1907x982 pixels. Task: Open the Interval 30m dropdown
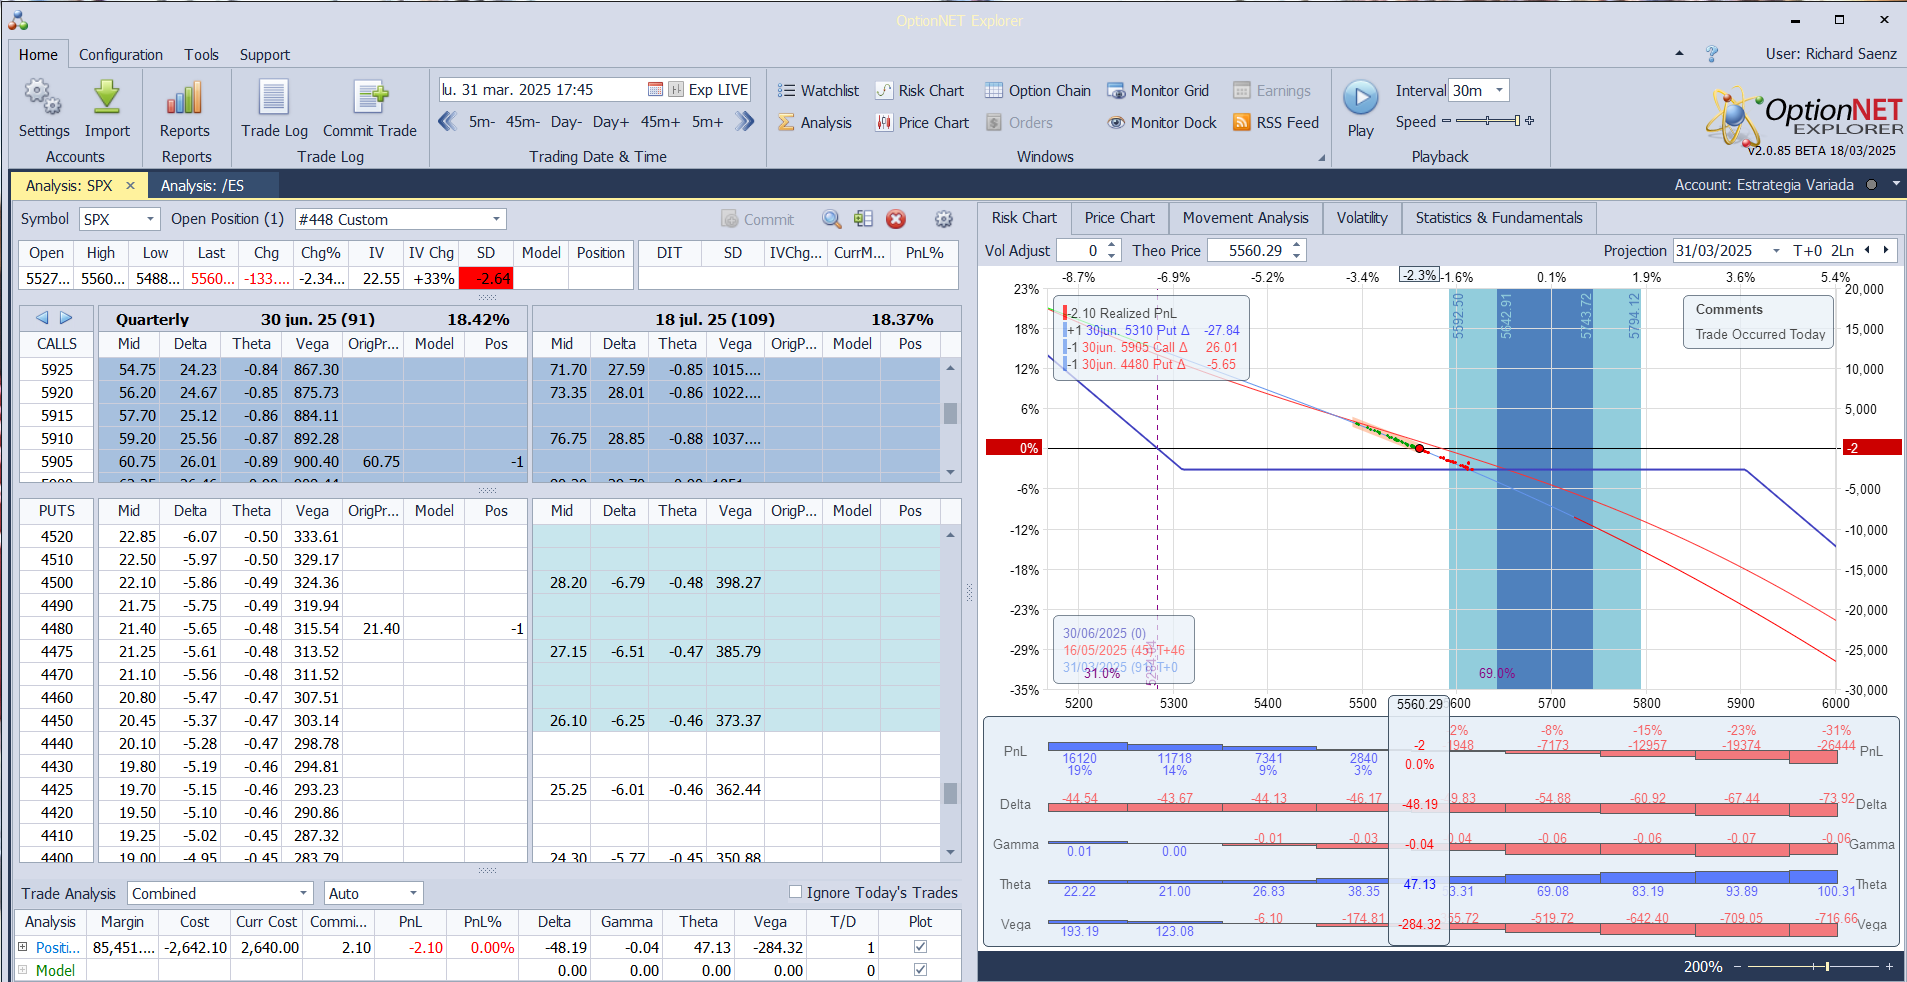tap(1499, 90)
